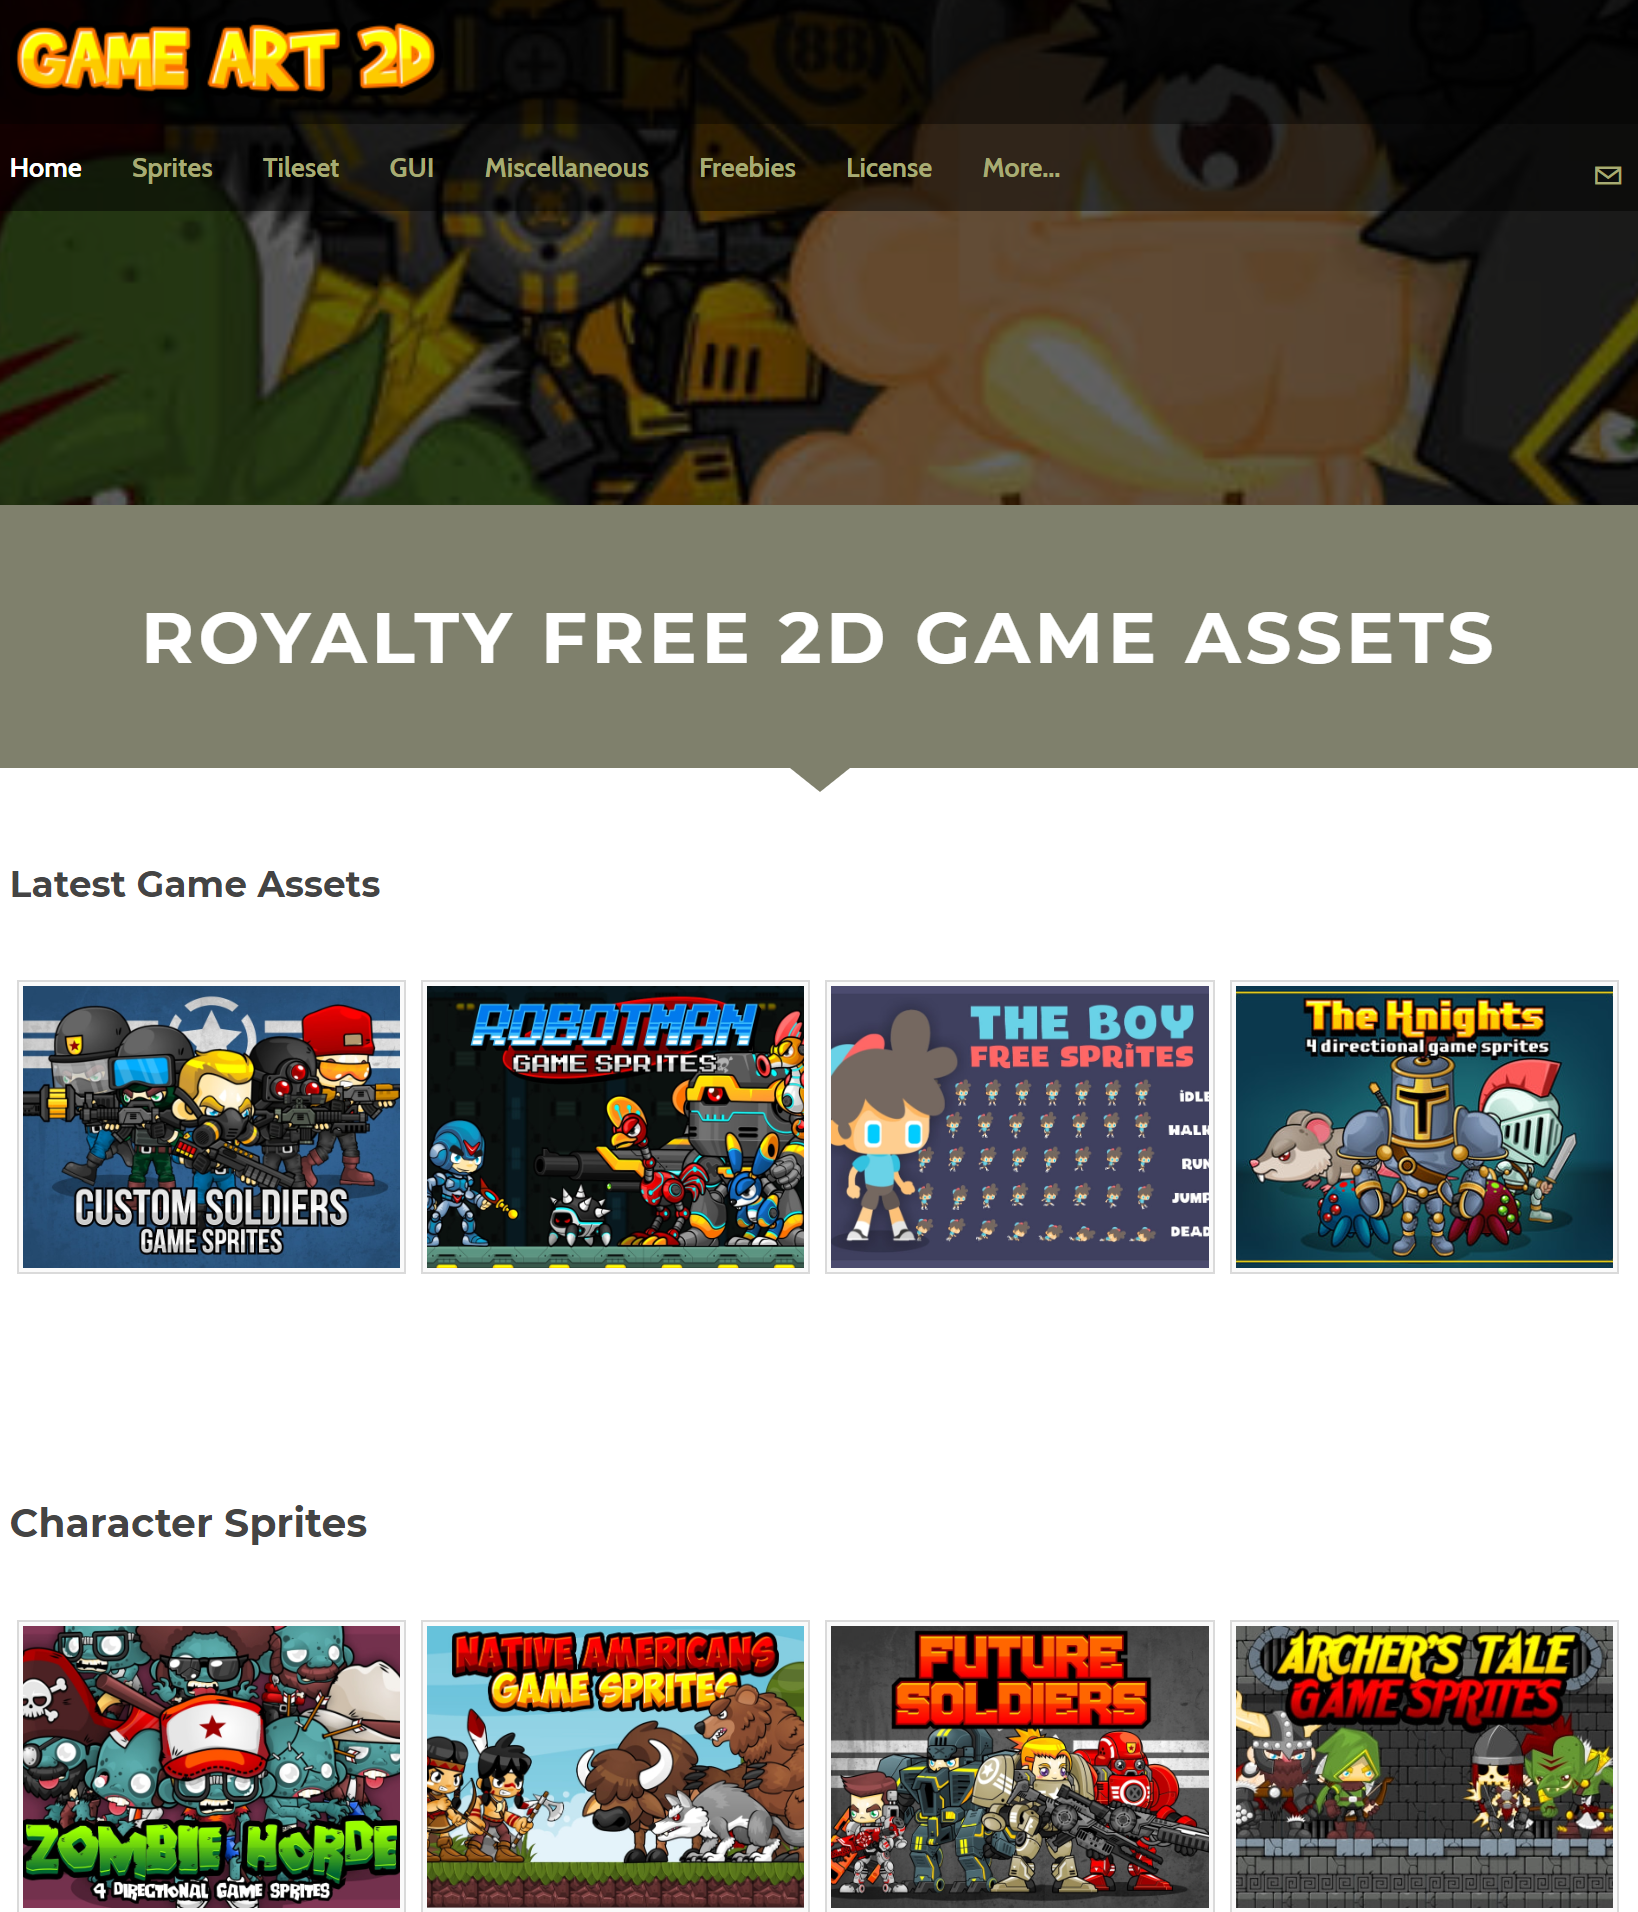This screenshot has width=1638, height=1912.
Task: Click the Home nav link
Action: [46, 168]
